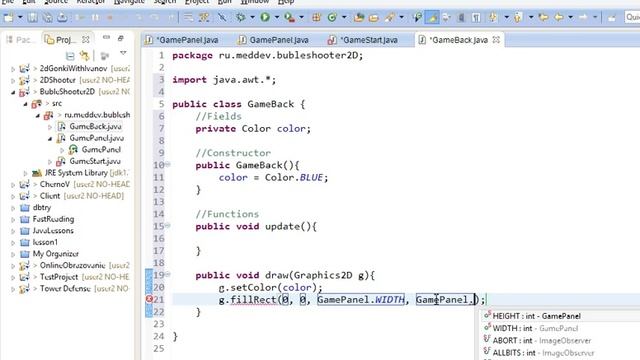Screen dimensions: 640x360
Task: Expand the 2dGonkiWithIvanov project
Action: tap(13, 69)
